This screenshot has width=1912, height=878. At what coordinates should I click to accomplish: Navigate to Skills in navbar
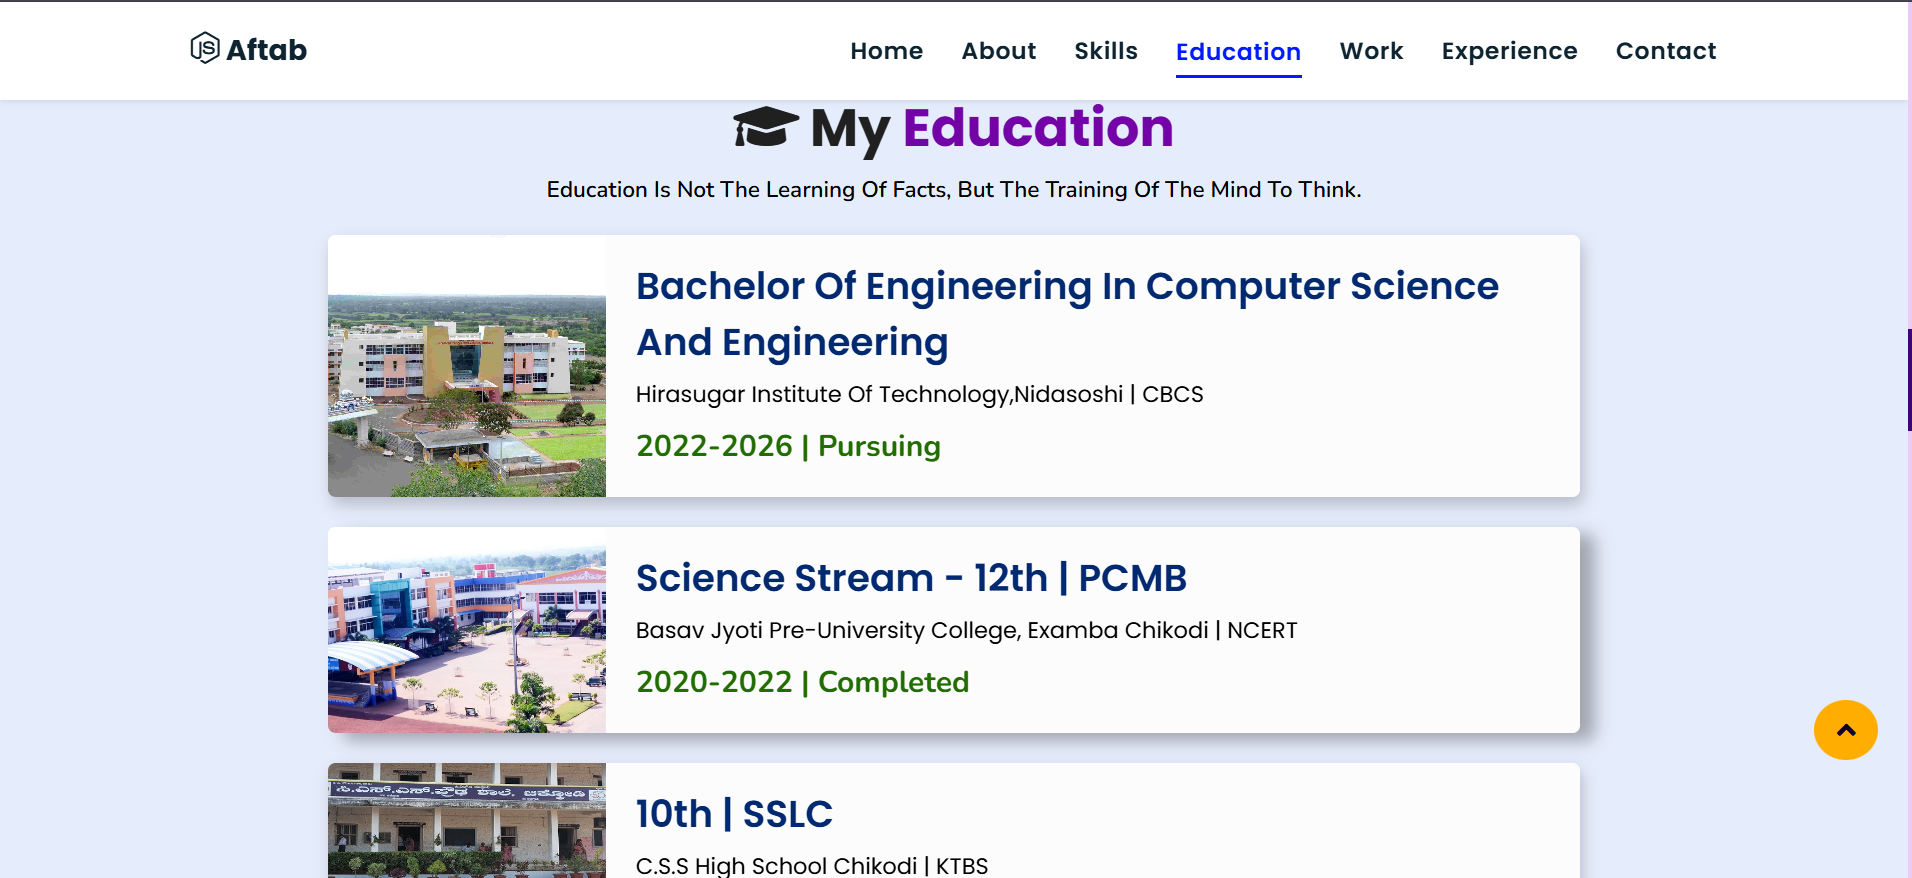1105,51
